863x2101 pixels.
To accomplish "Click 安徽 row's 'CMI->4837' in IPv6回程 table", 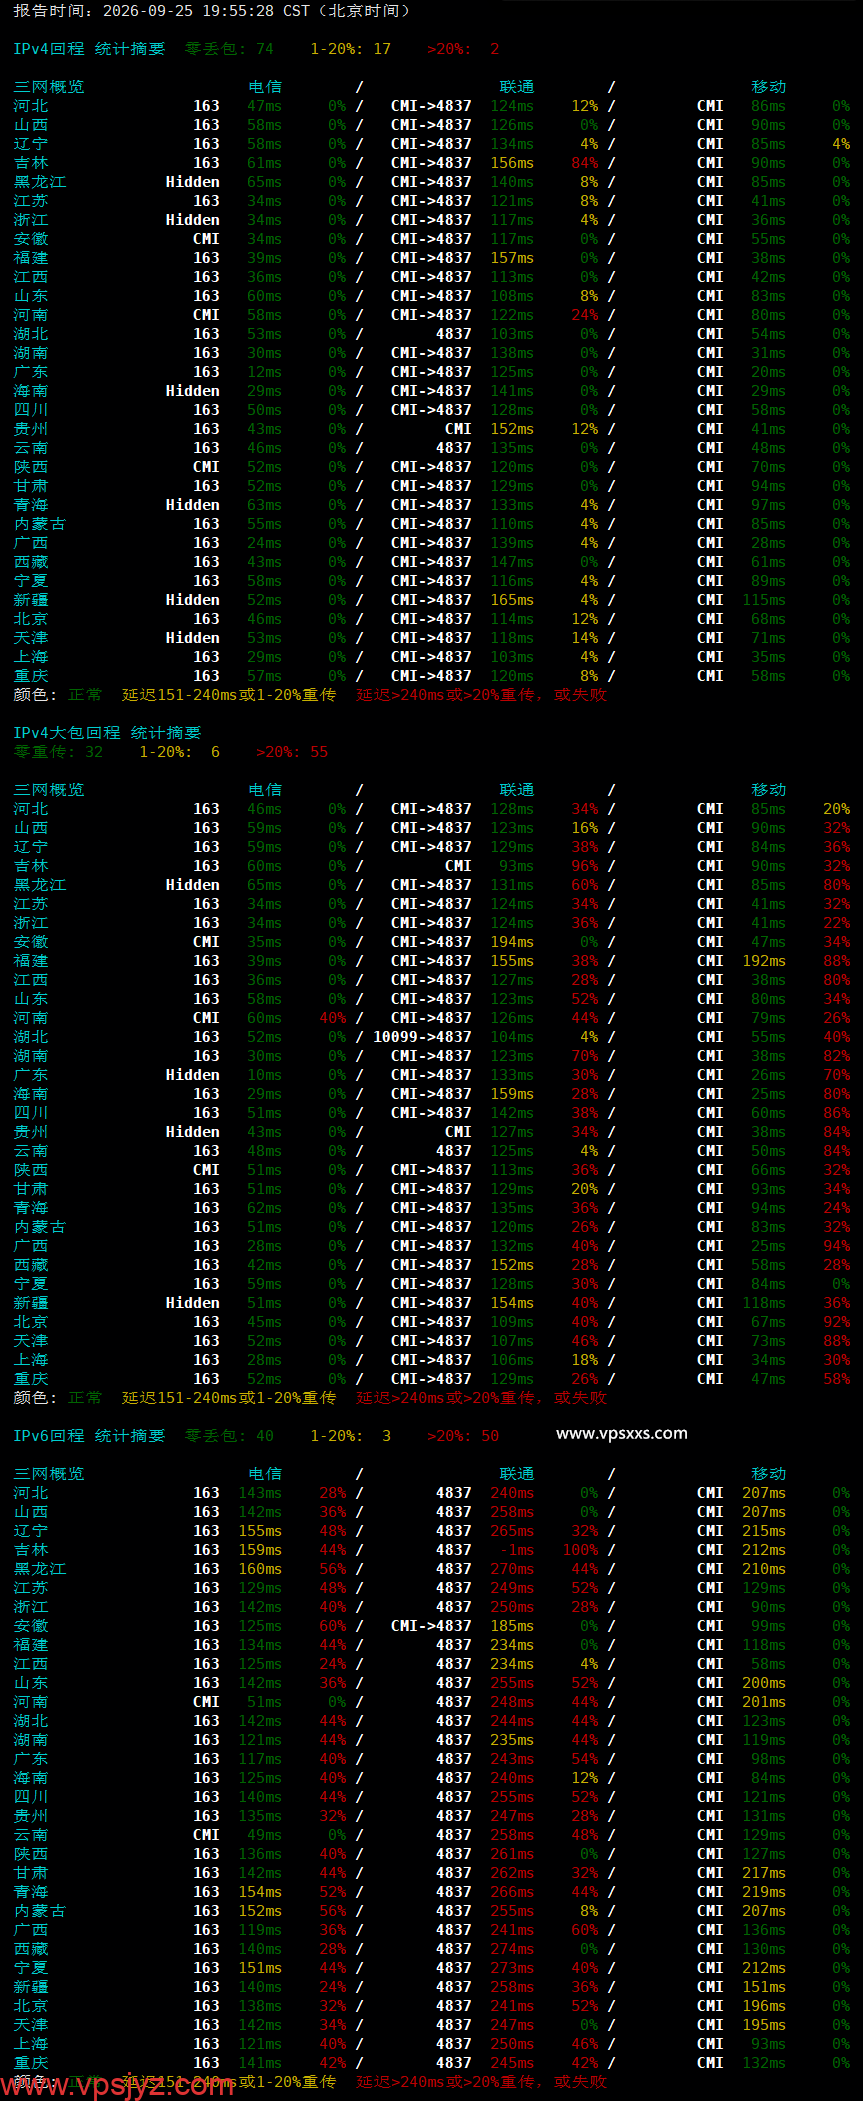I will point(431,1626).
